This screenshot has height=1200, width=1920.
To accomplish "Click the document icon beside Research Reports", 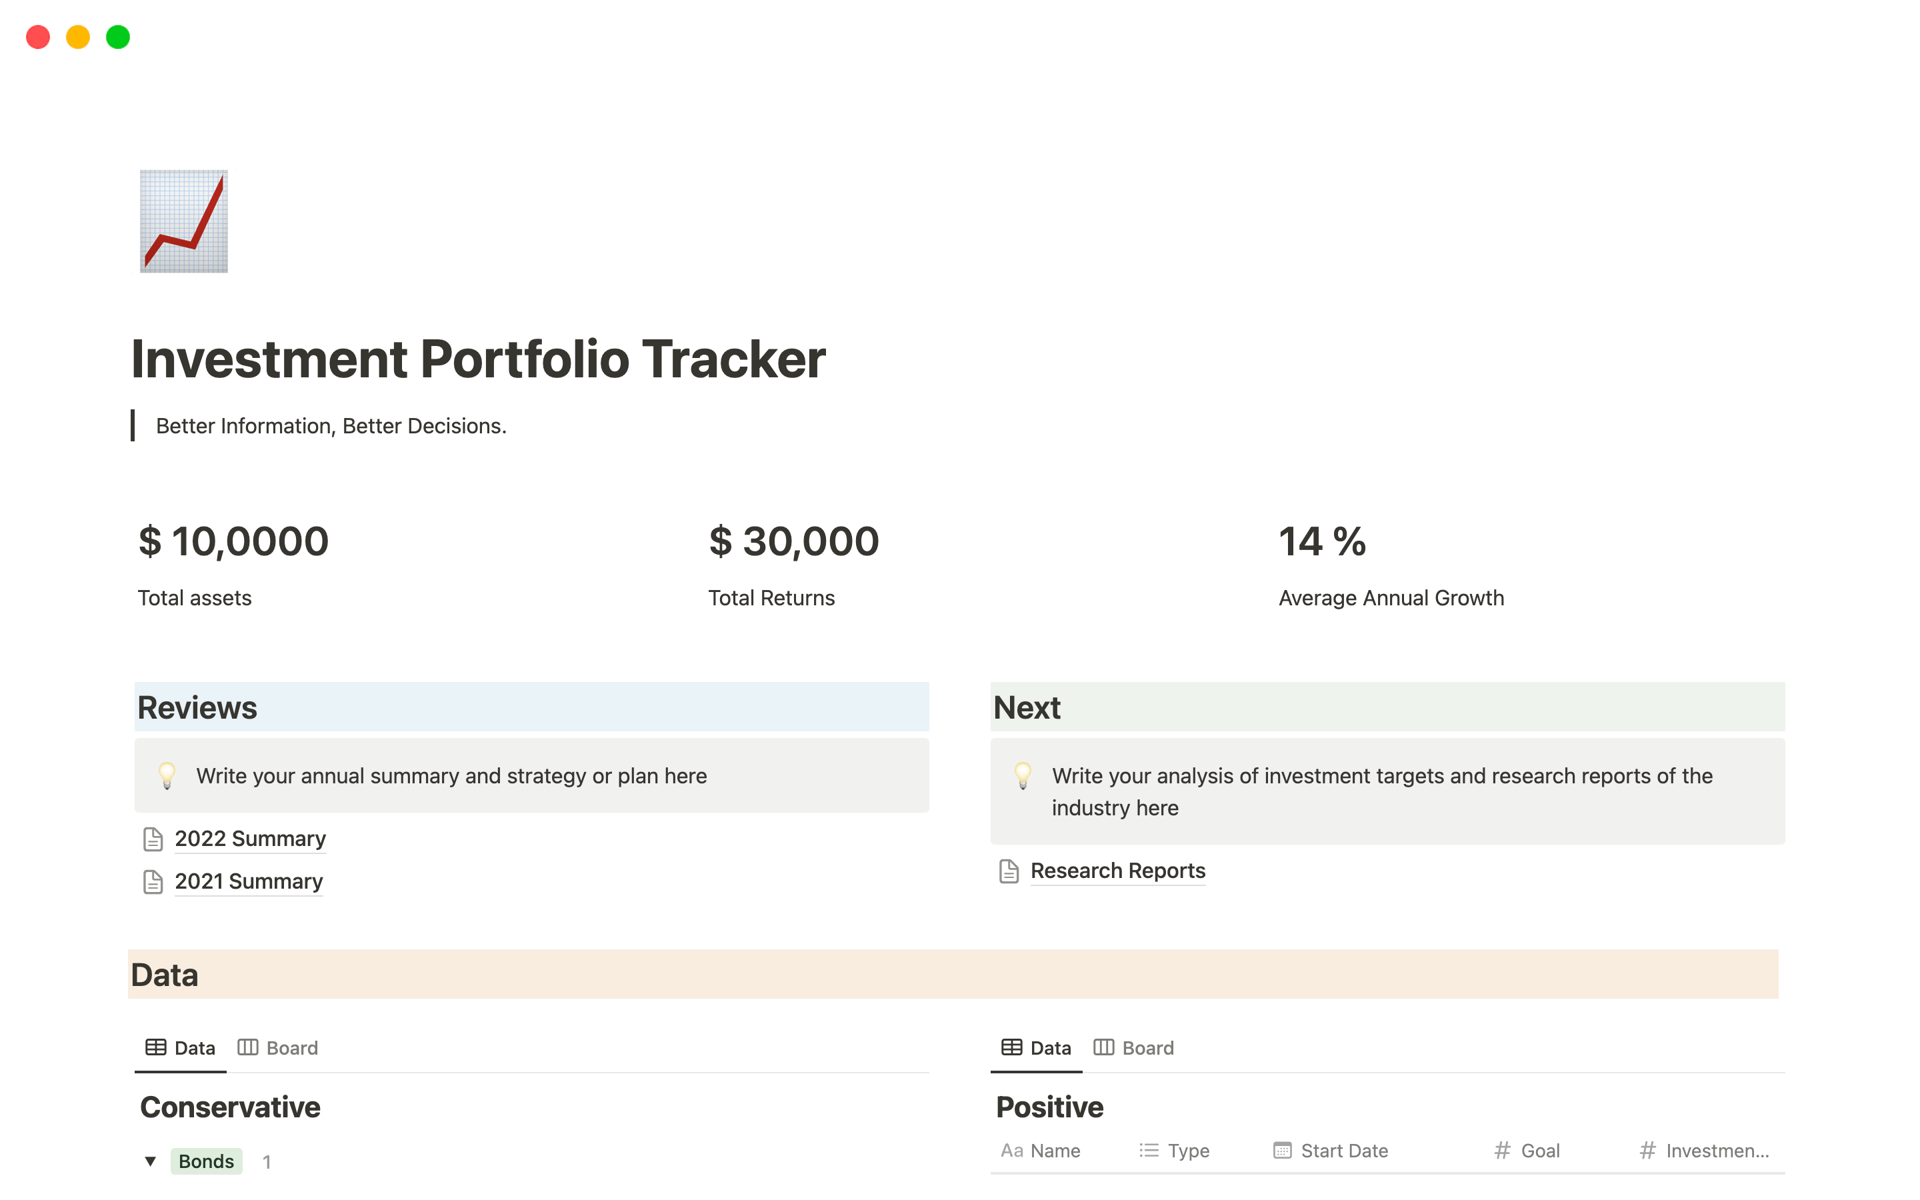I will [1008, 871].
